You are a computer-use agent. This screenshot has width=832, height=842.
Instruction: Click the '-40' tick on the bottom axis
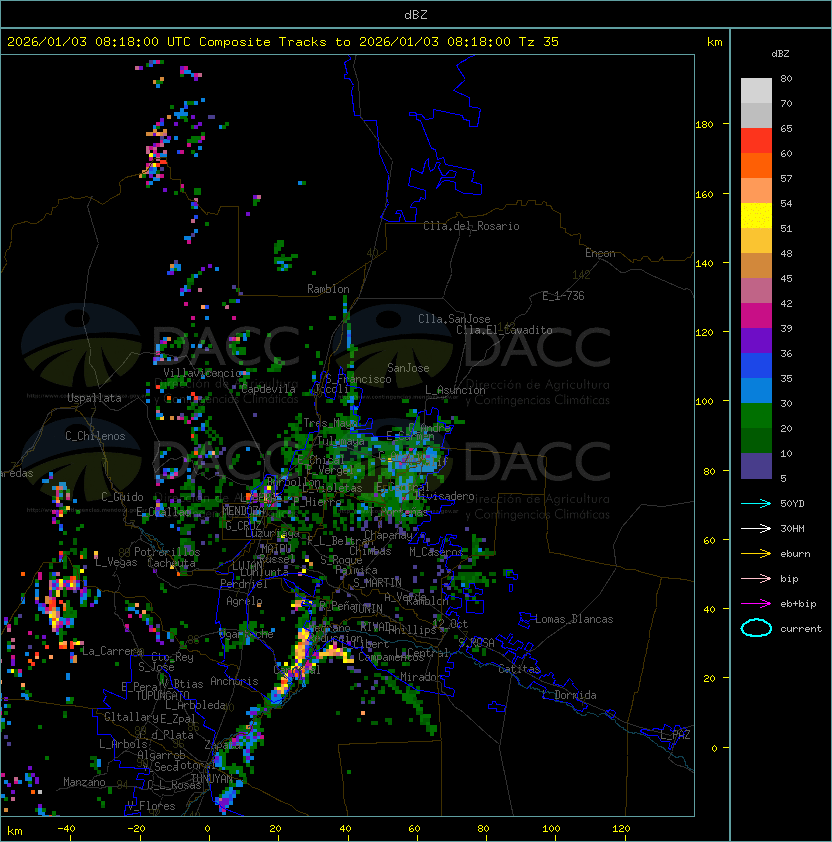tap(66, 829)
